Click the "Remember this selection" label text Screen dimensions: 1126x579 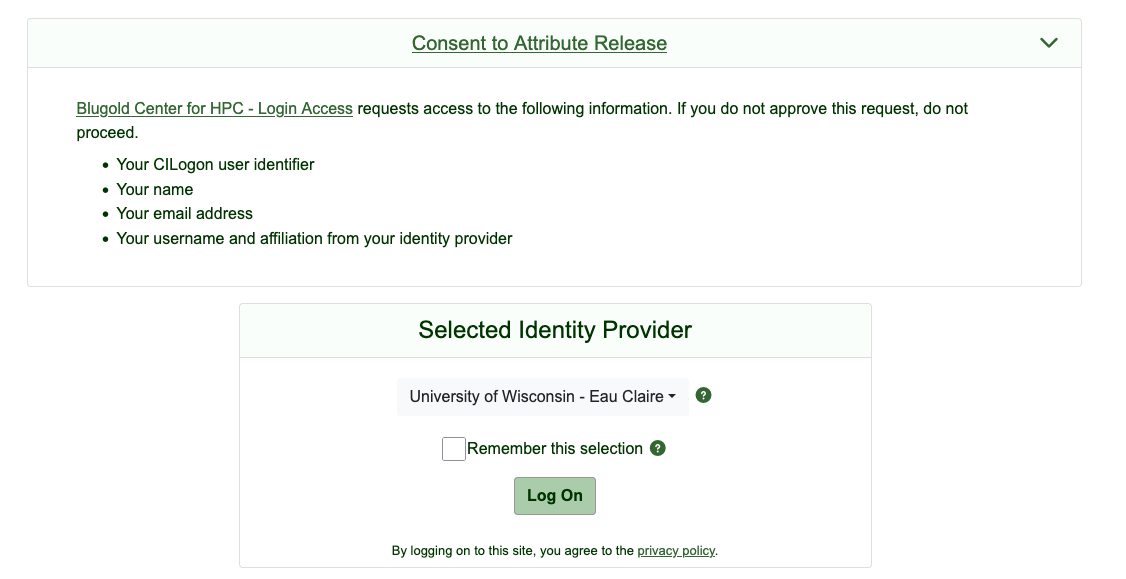(x=554, y=448)
